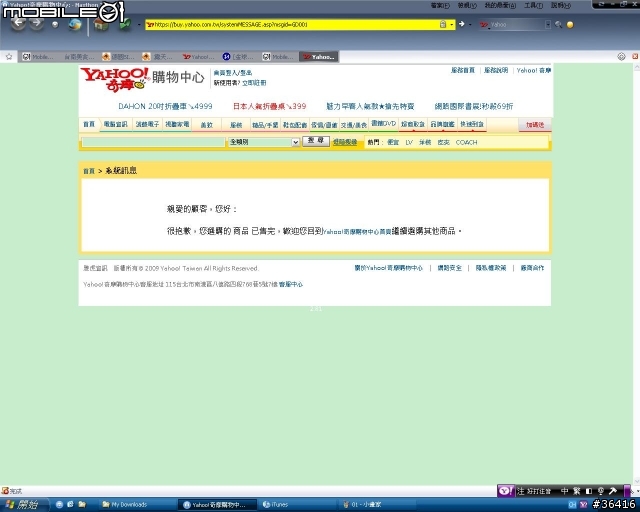Click the first quick launch icon by Start
Viewport: 640px width, 512px height.
pos(60,505)
